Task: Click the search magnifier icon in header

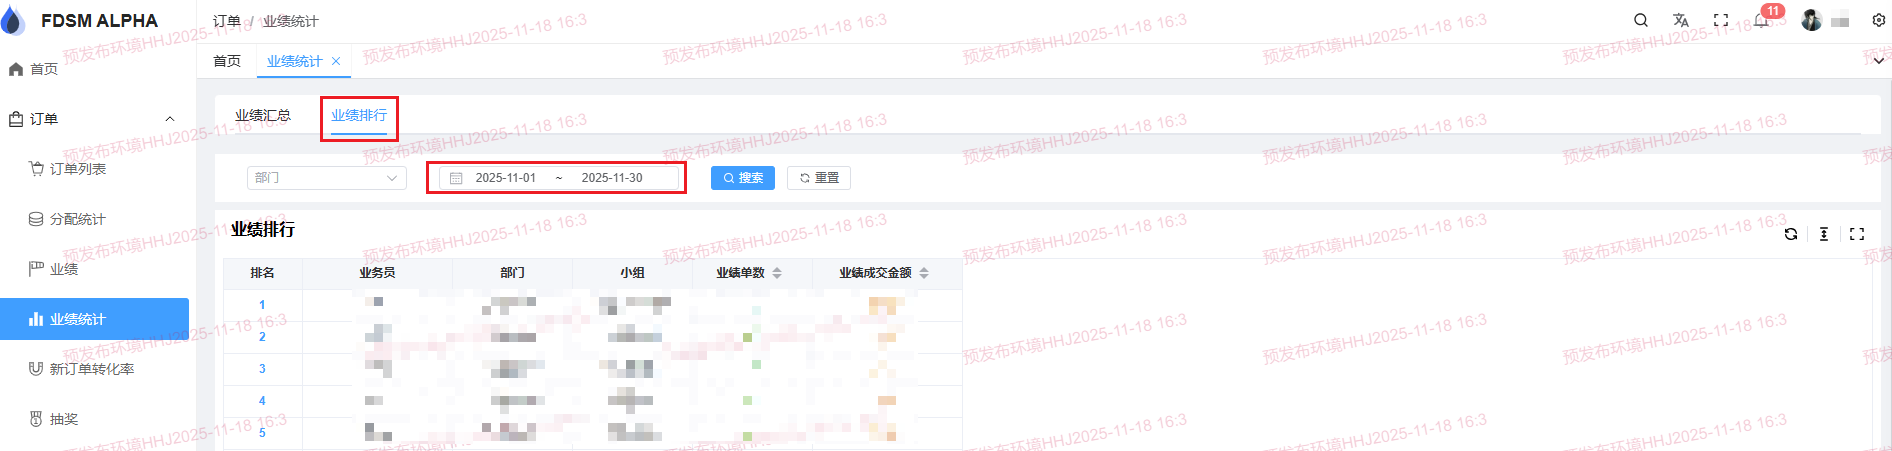Action: [1641, 20]
